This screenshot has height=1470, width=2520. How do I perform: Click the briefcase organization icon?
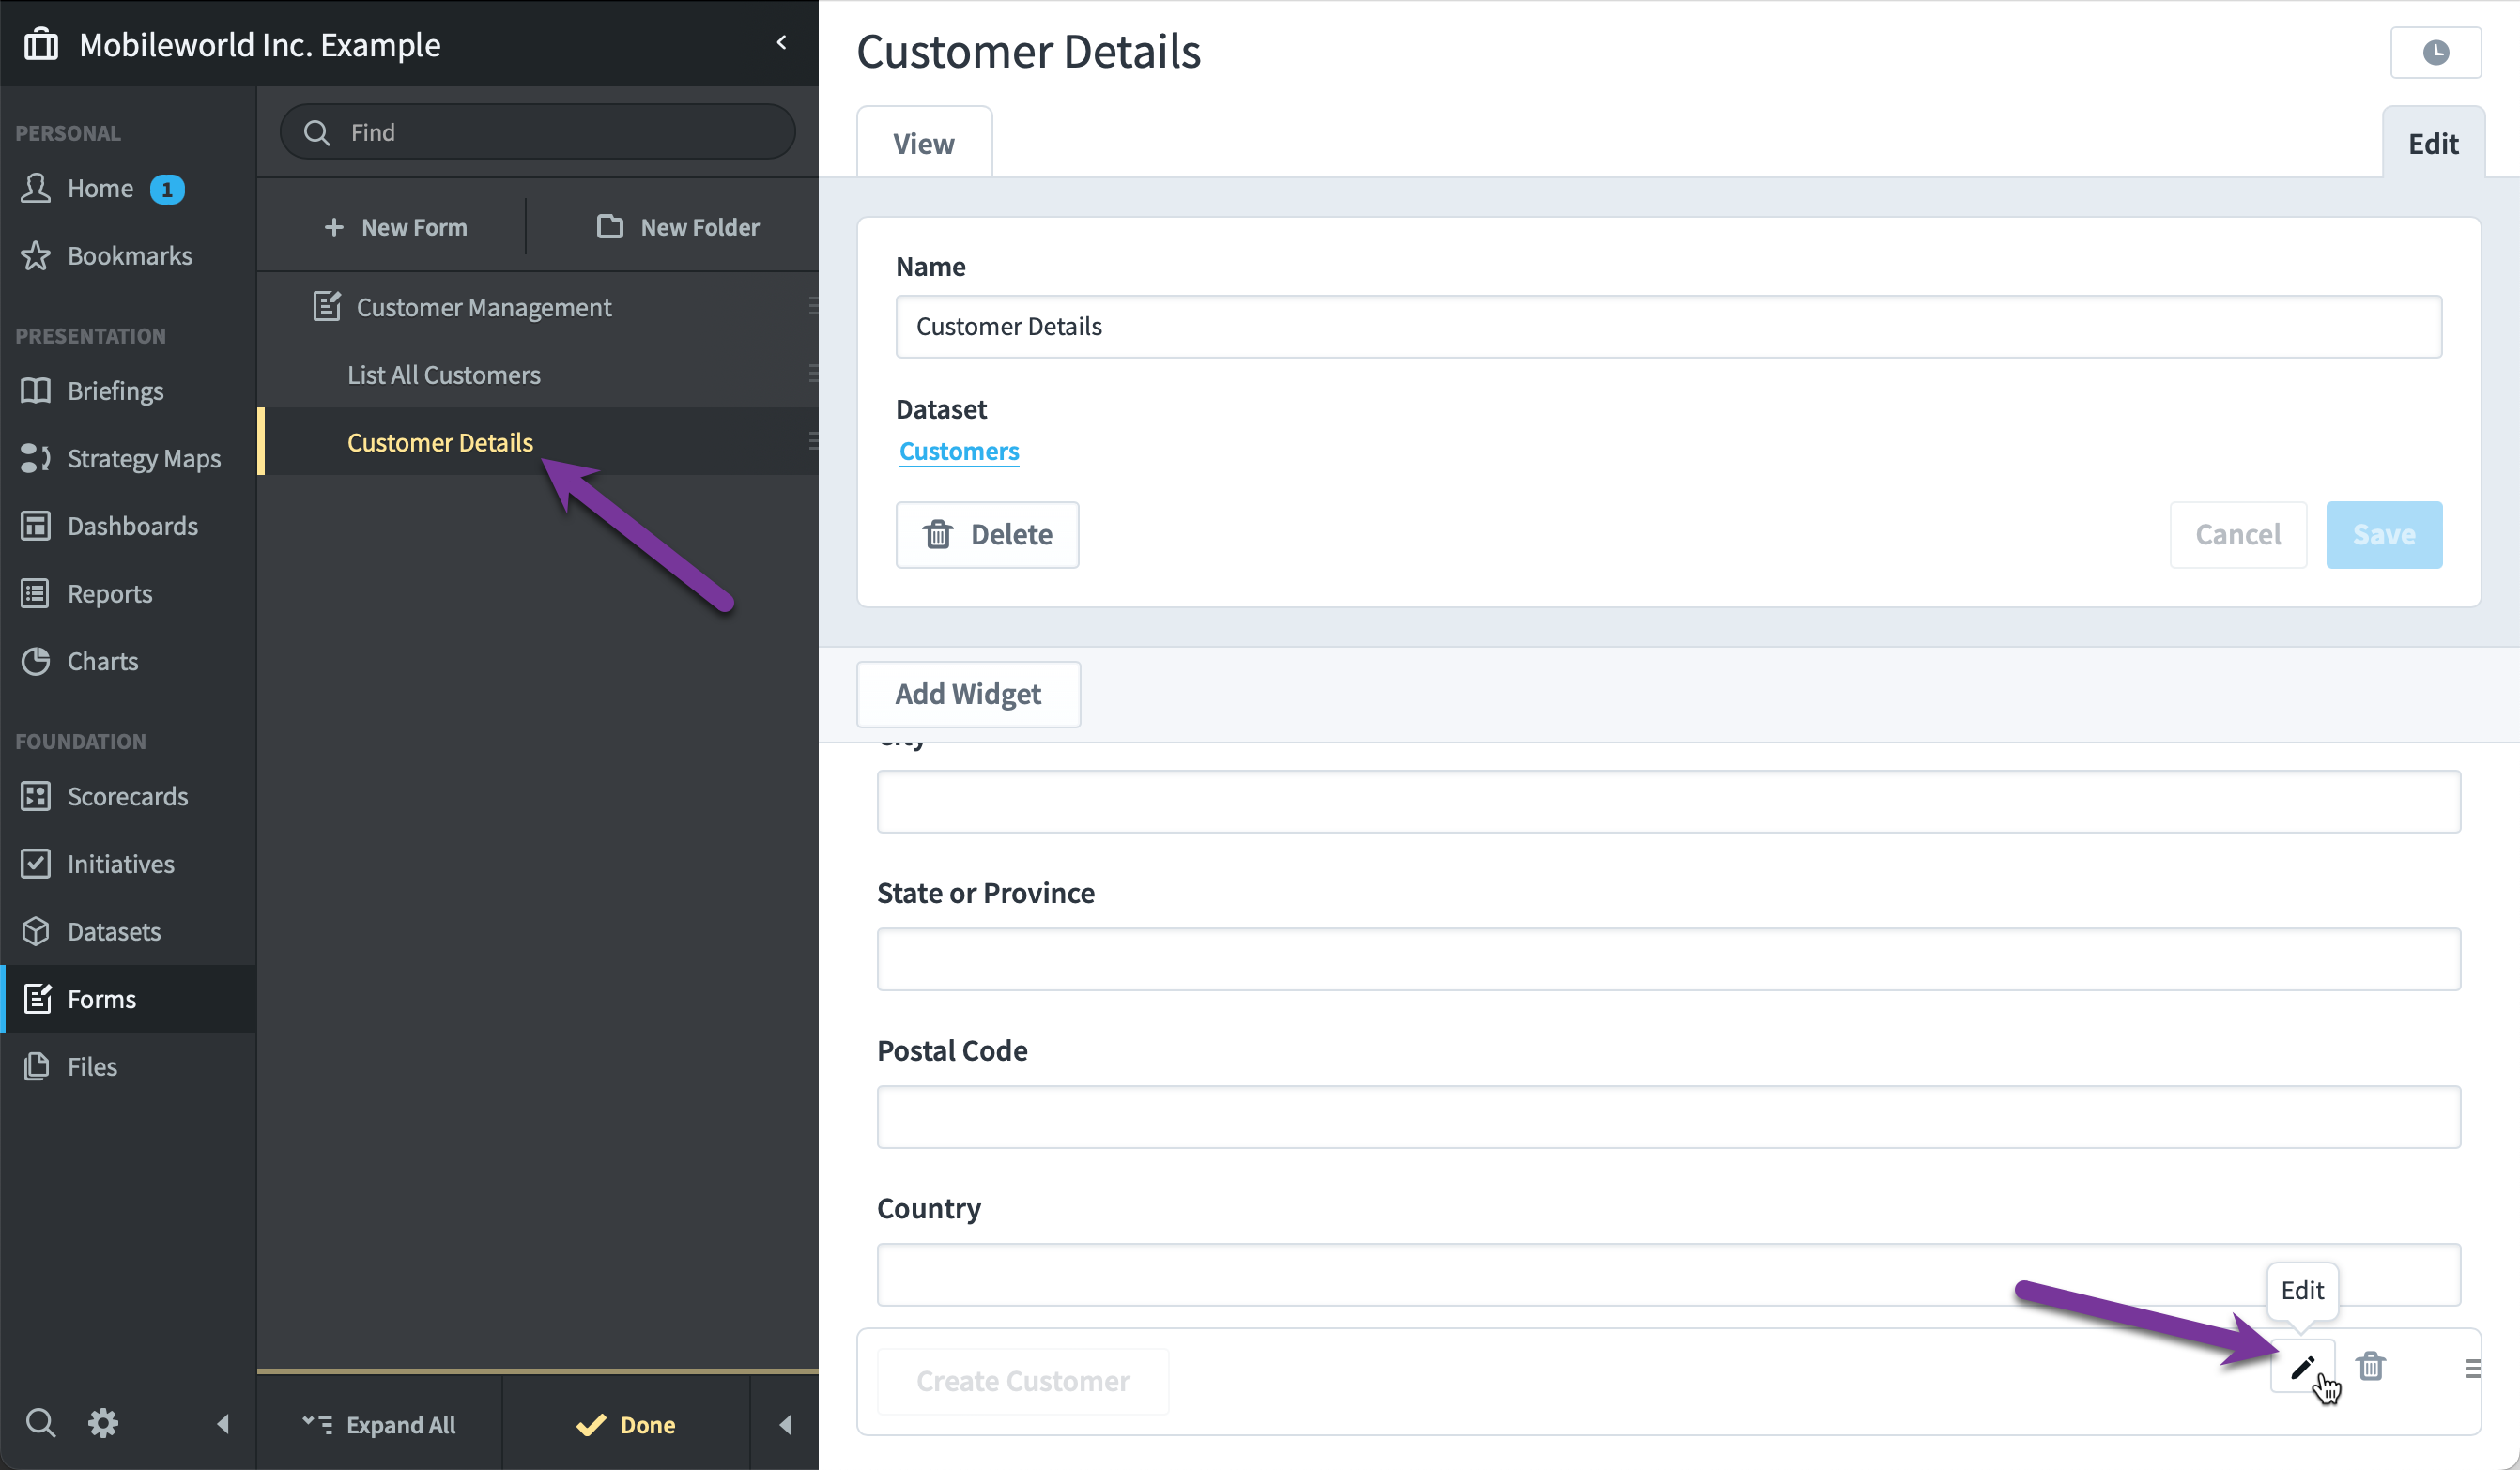point(41,44)
